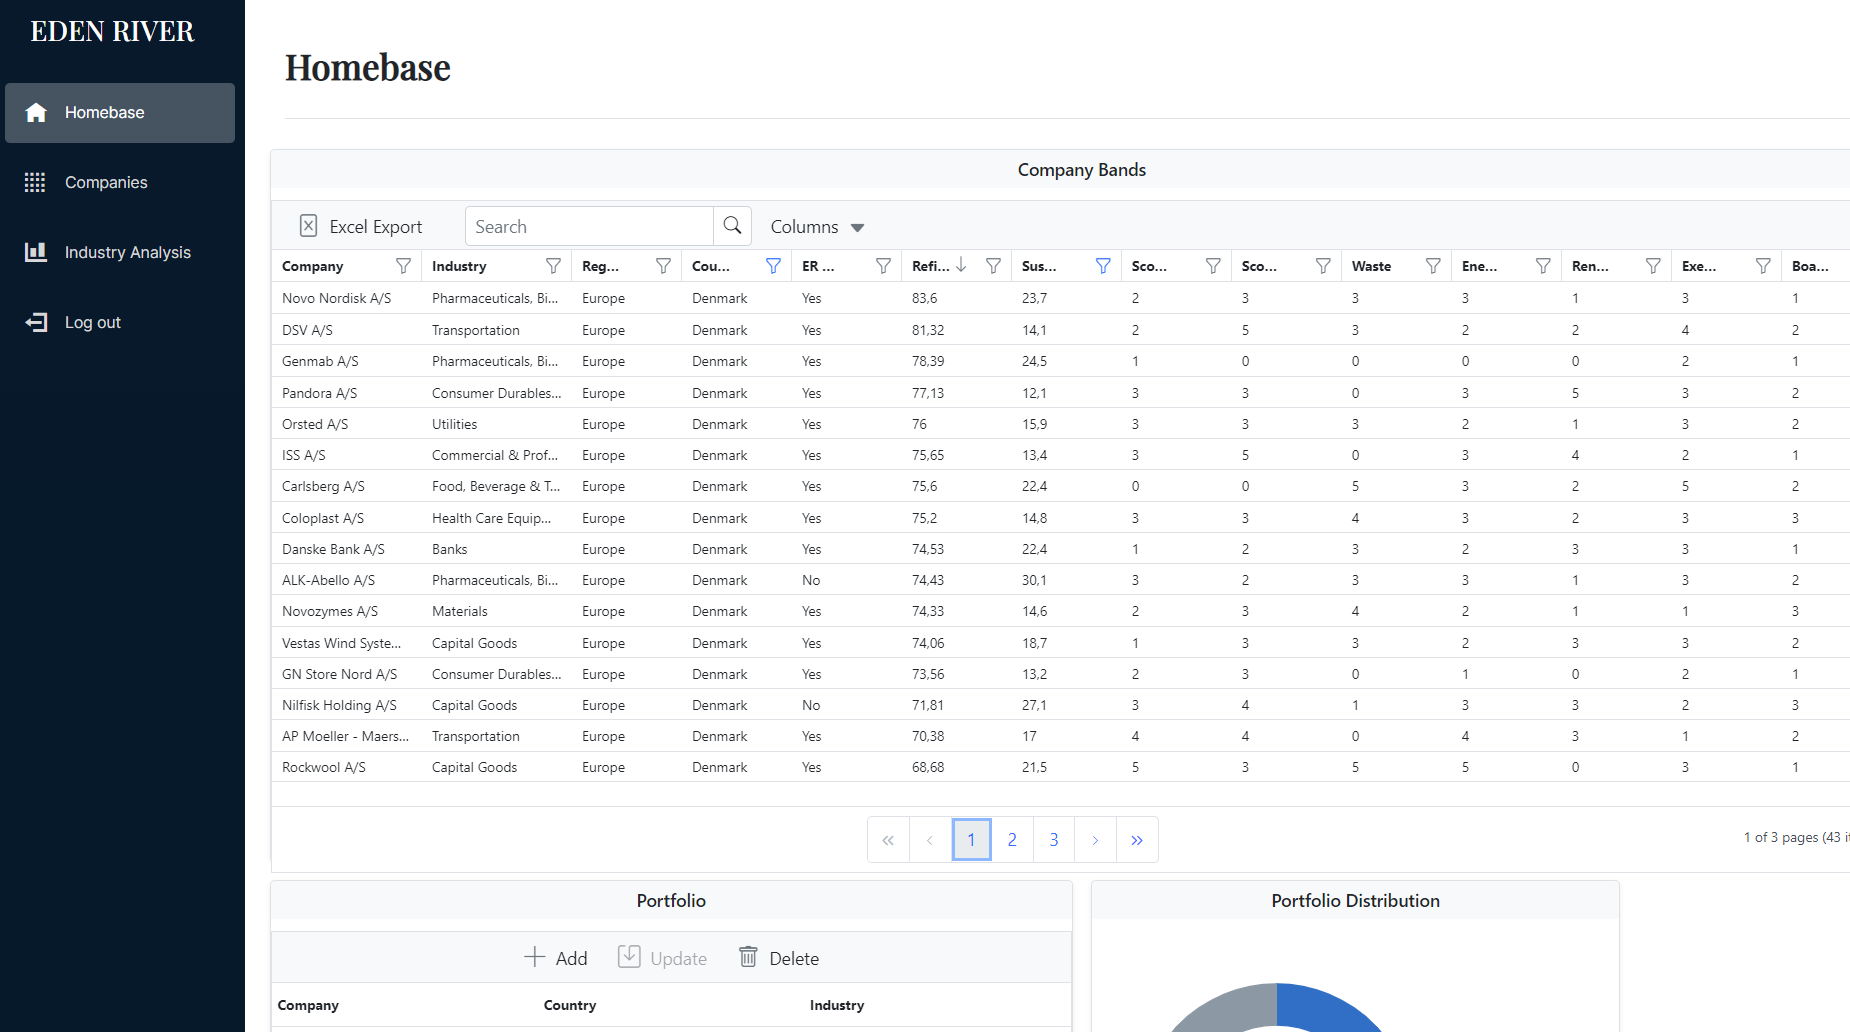Select the Rockwool A/S company cell

click(x=347, y=767)
